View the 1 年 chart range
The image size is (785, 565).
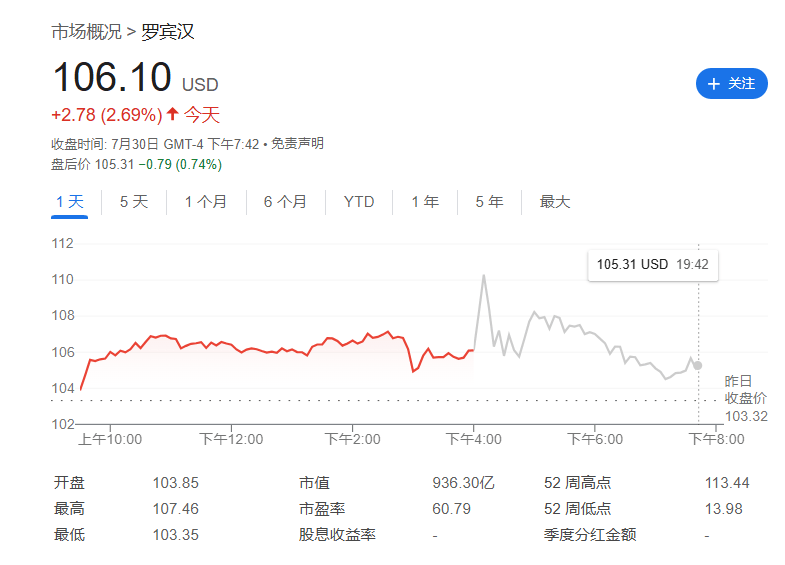click(x=425, y=202)
